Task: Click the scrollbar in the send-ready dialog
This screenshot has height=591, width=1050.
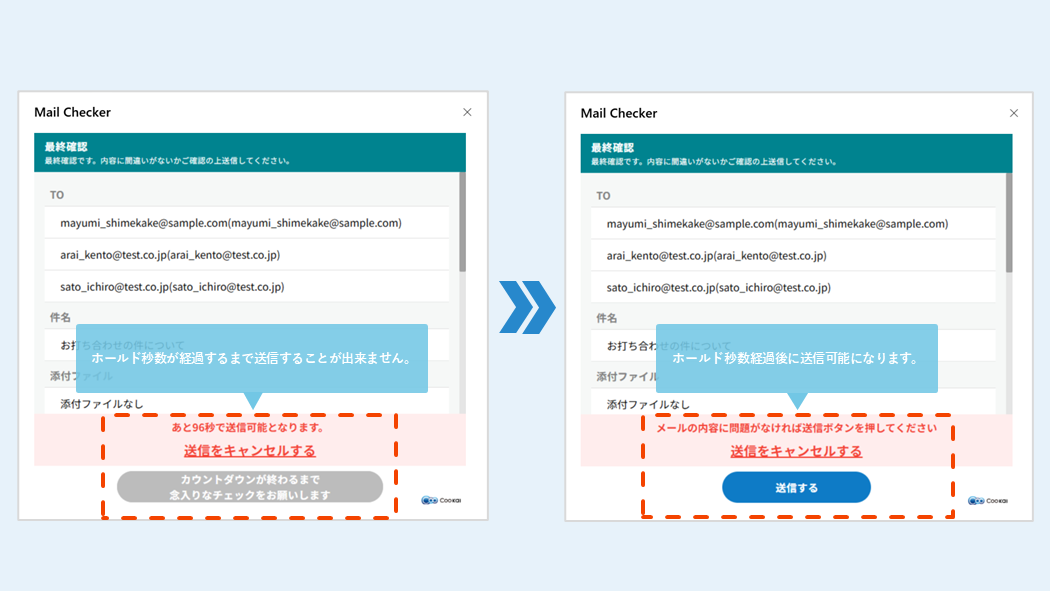Action: 1009,222
